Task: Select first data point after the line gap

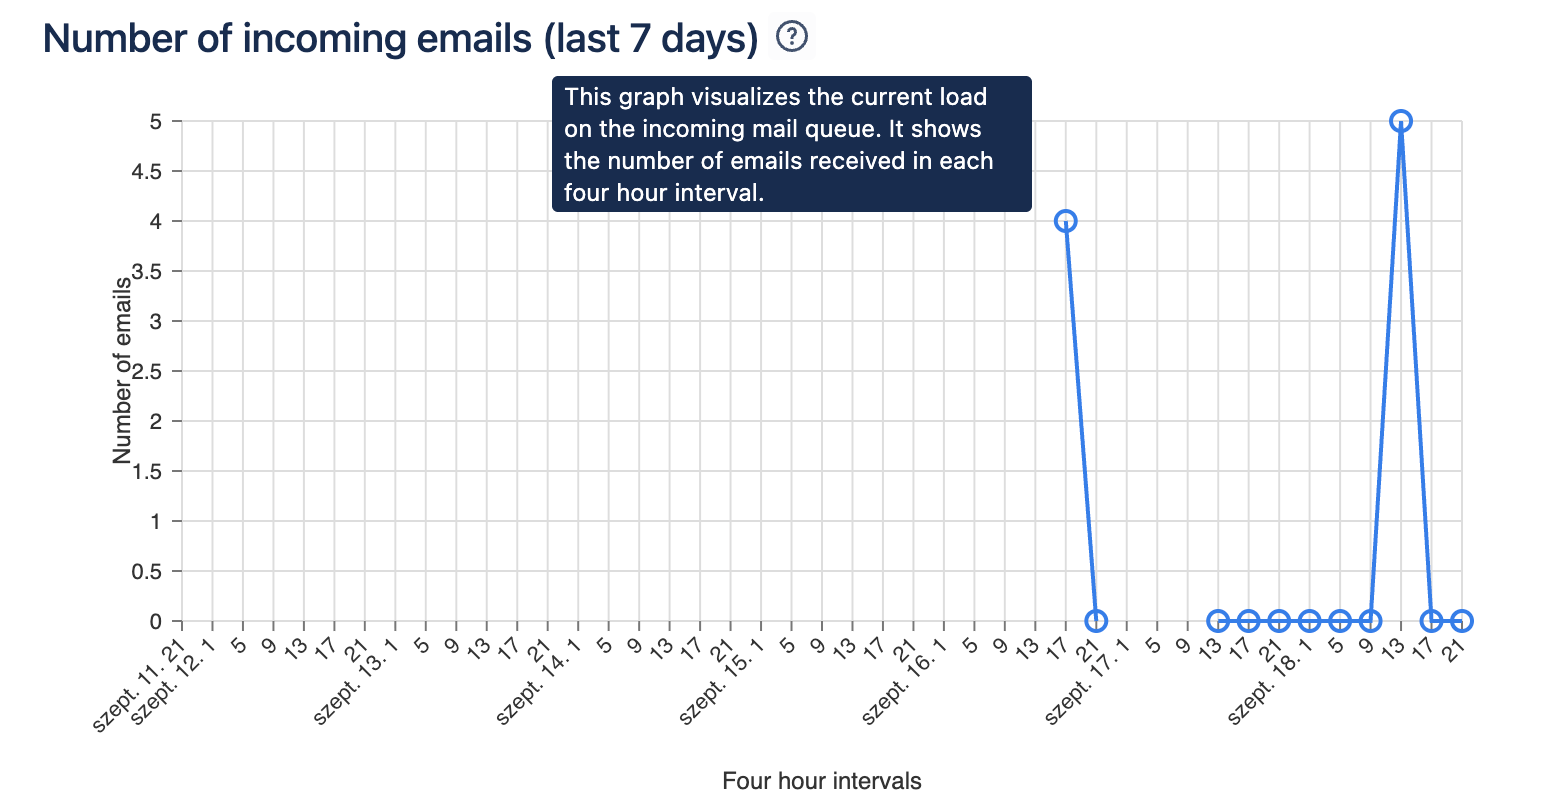Action: 1218,621
